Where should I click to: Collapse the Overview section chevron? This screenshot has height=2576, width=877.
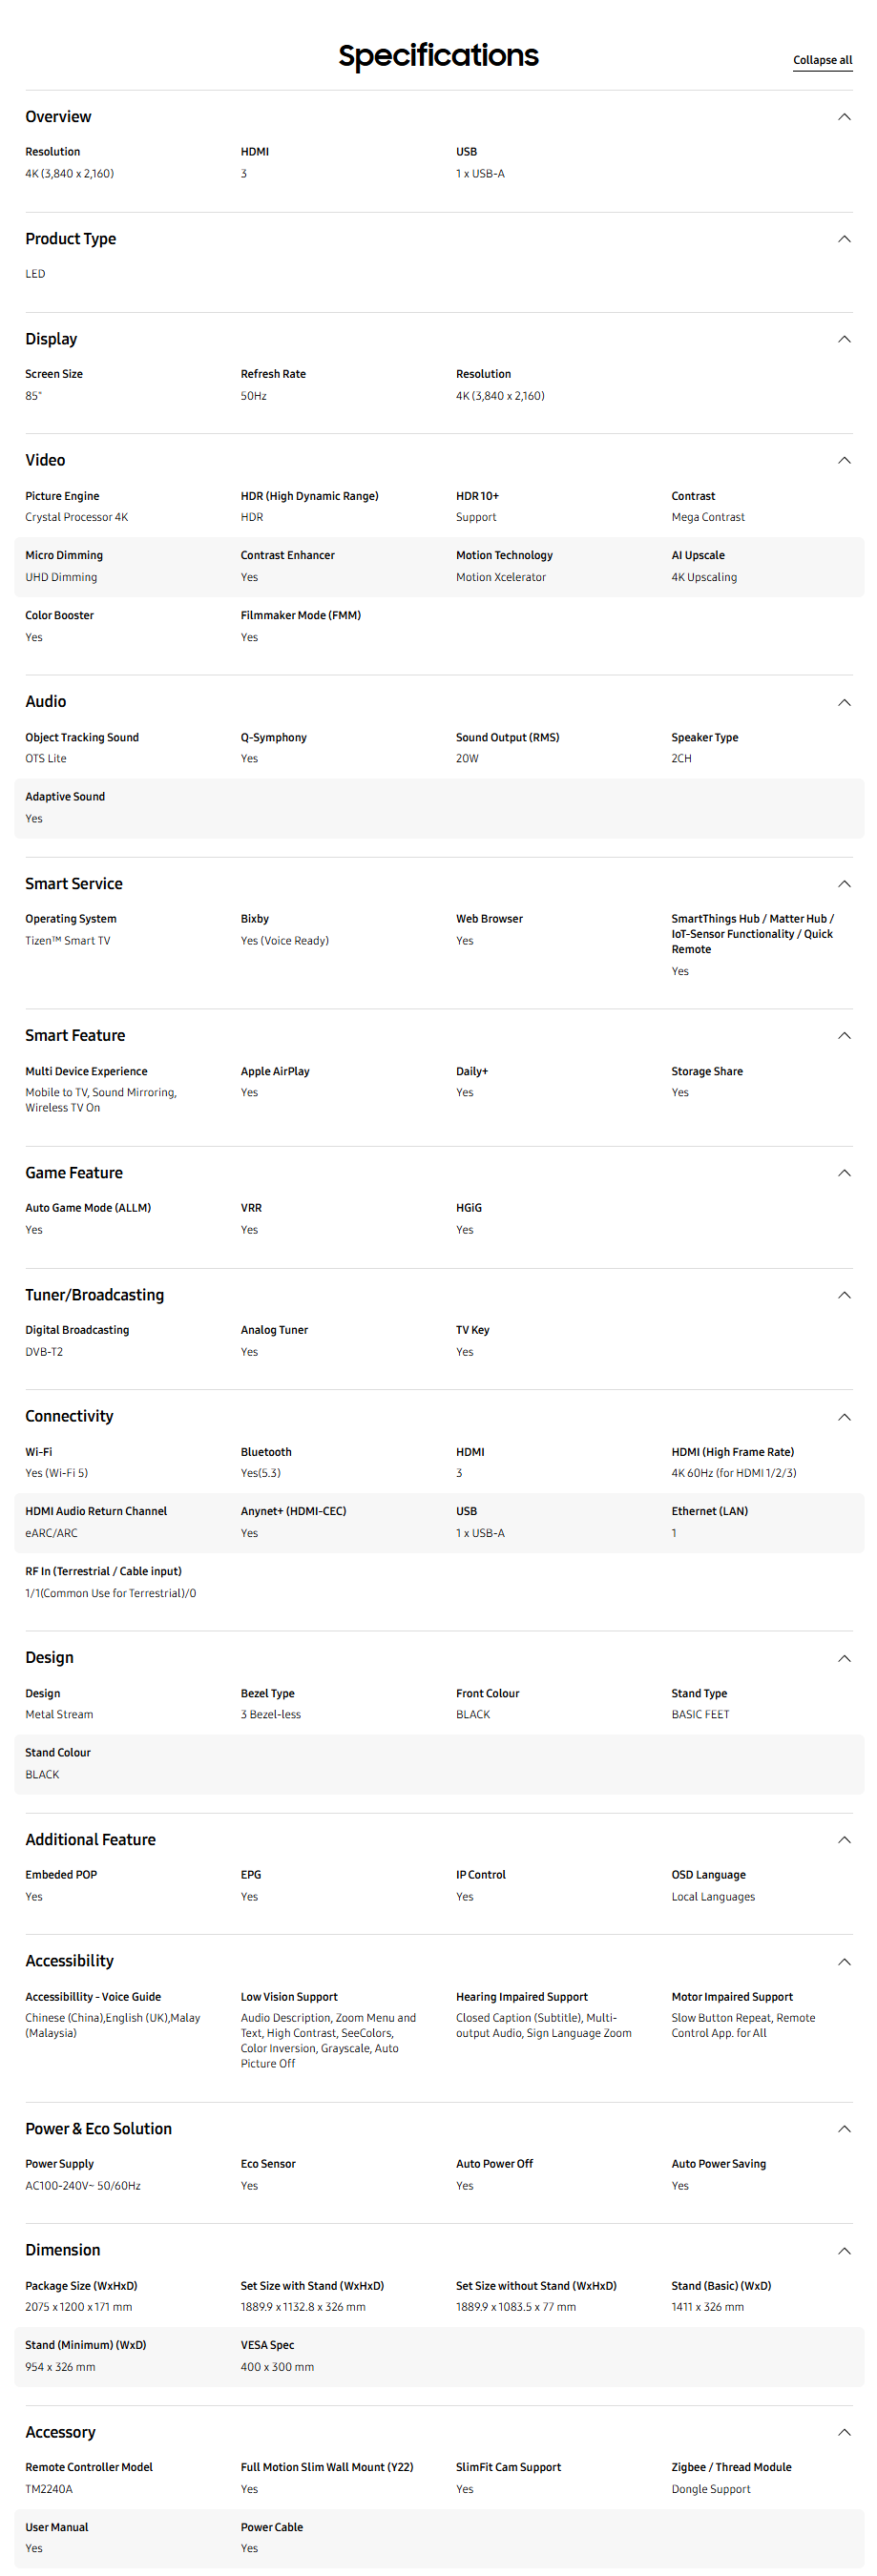click(844, 117)
